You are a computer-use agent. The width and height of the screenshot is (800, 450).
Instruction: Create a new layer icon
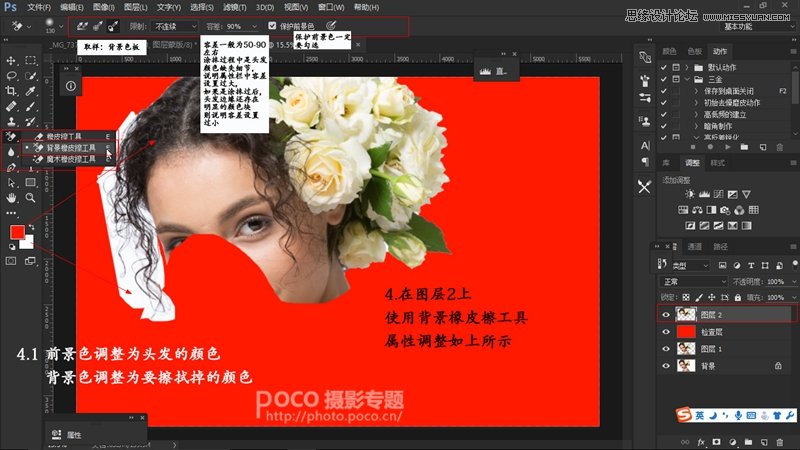click(x=764, y=442)
